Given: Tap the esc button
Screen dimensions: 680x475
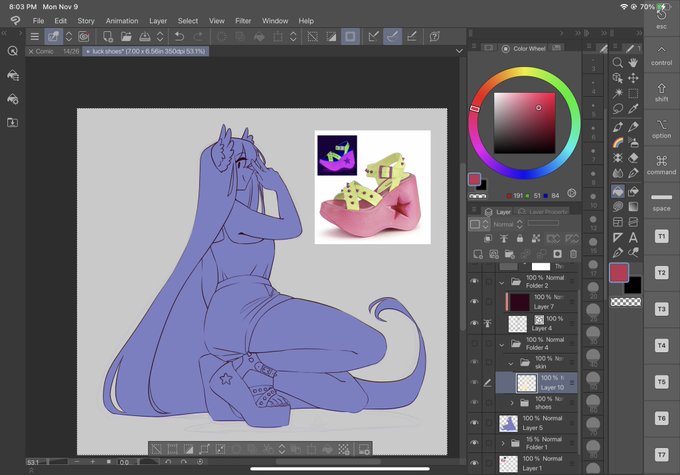Looking at the screenshot, I should [661, 19].
